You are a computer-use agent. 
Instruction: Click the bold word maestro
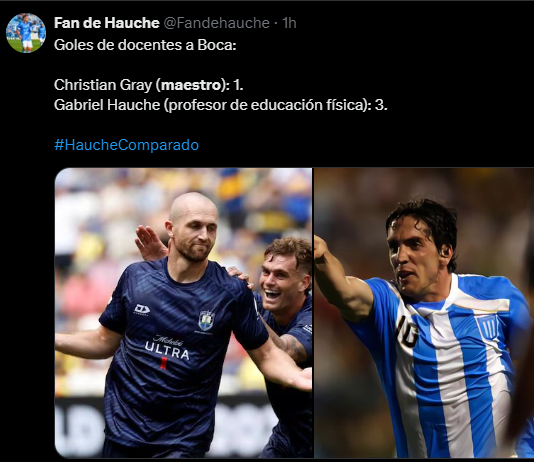click(192, 85)
